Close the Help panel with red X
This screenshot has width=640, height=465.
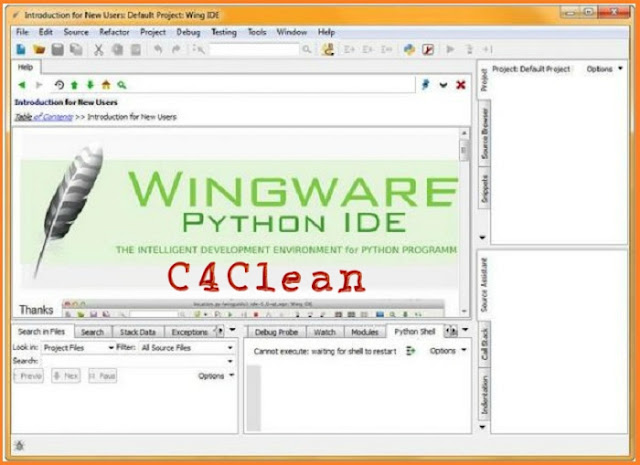point(461,85)
